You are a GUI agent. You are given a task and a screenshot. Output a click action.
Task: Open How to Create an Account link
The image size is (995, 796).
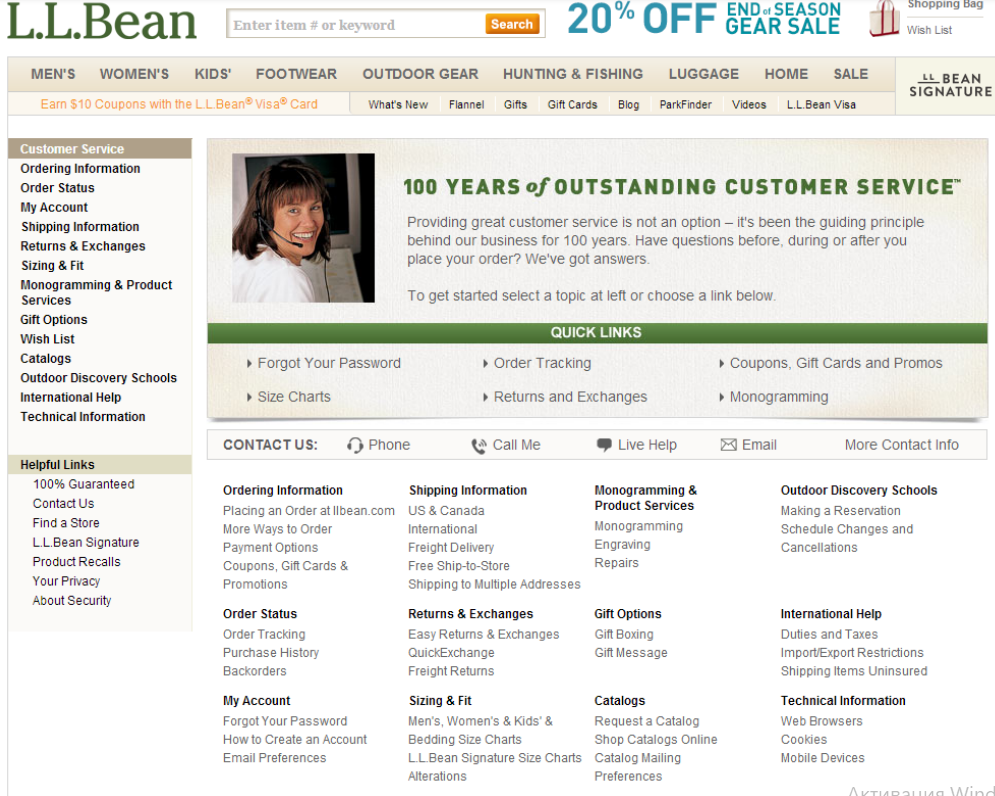point(294,740)
